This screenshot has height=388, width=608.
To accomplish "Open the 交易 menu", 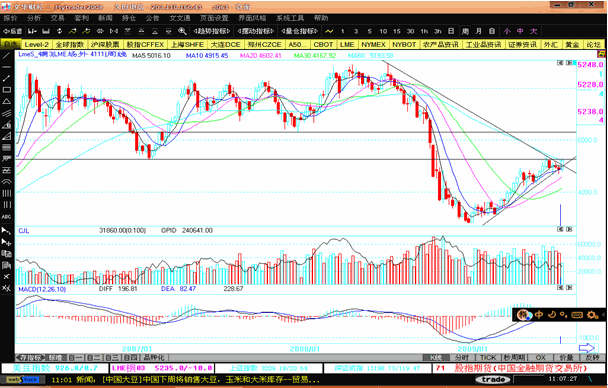I will click(58, 18).
